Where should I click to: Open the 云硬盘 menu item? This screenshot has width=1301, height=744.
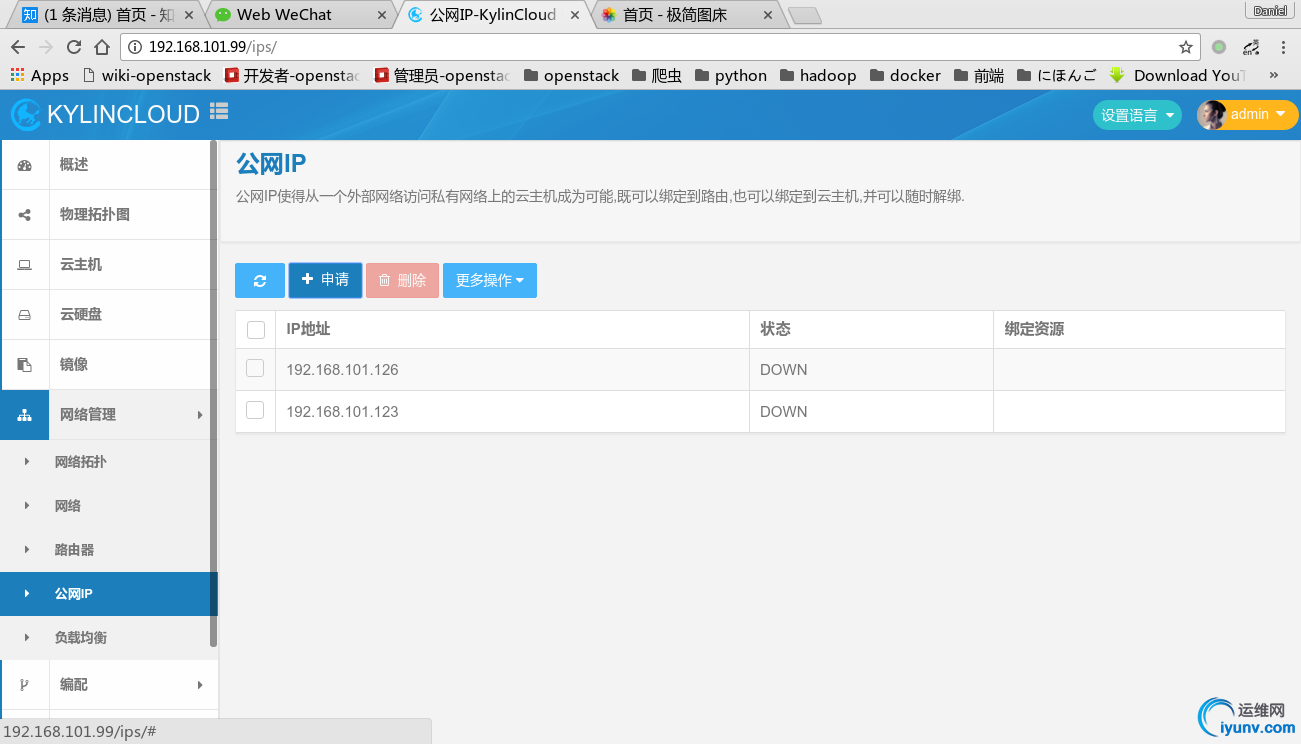pos(81,315)
